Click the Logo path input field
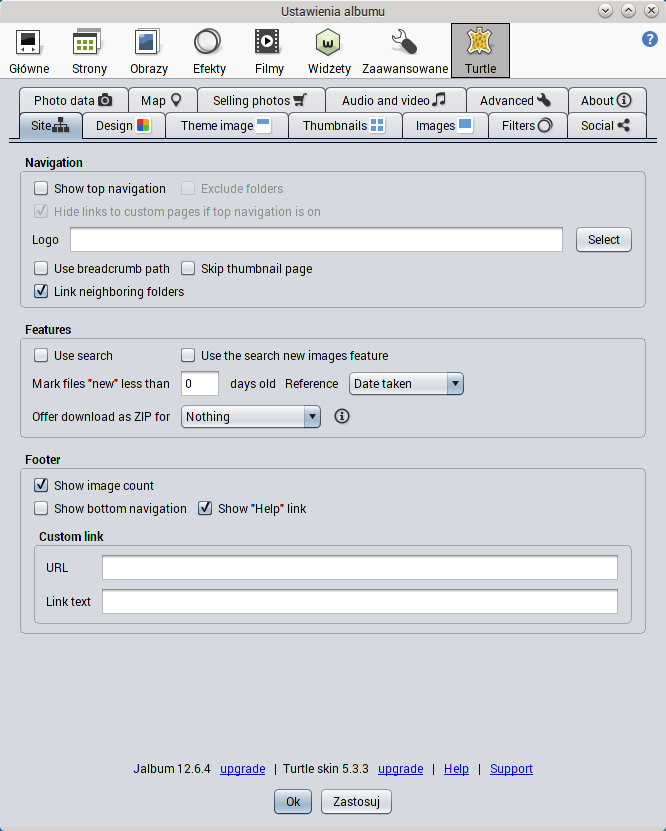666x831 pixels. click(x=316, y=240)
